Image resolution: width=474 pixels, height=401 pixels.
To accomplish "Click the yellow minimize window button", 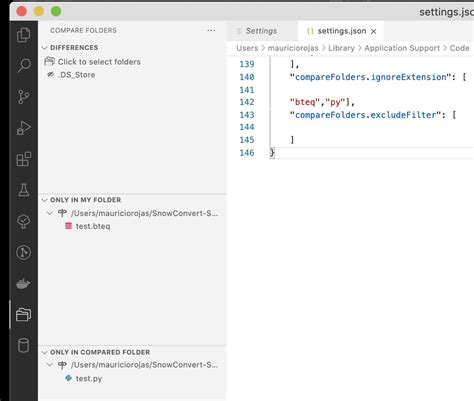I will (39, 11).
